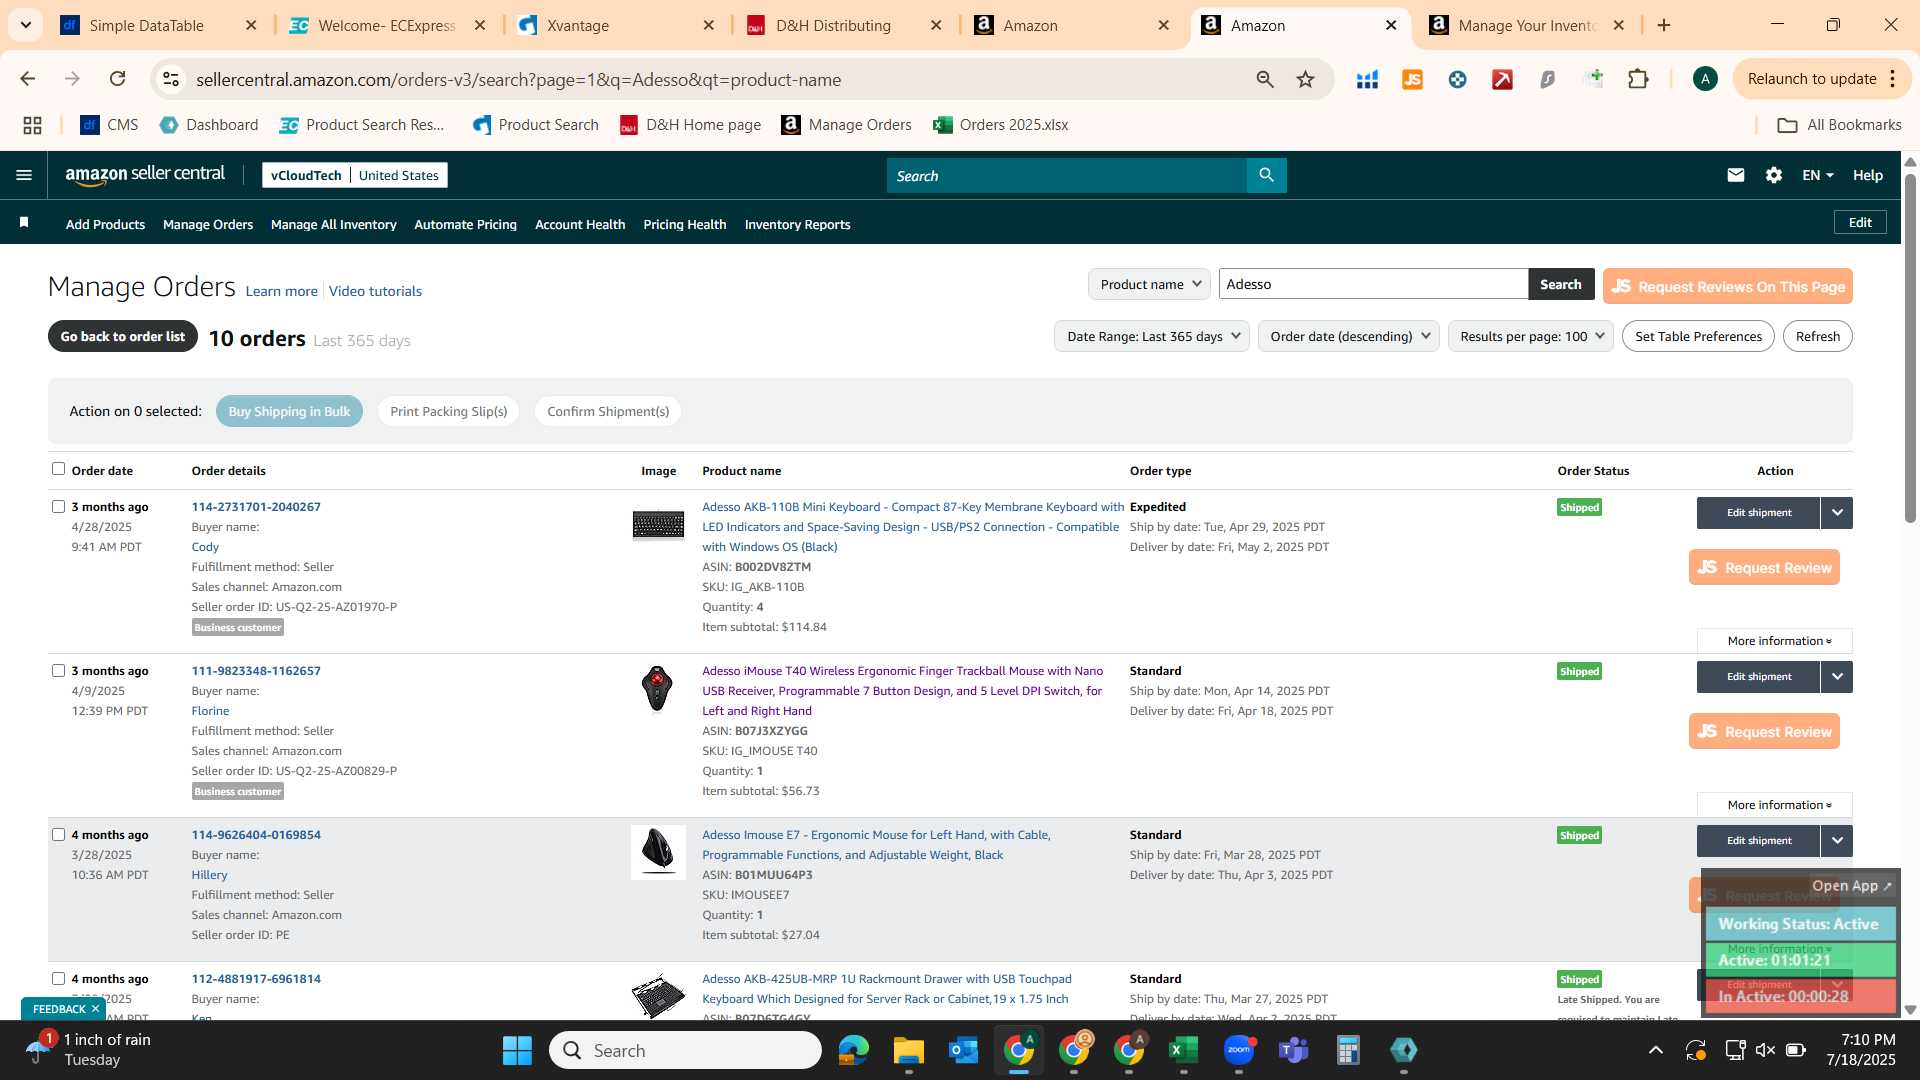
Task: Open the Seller Central settings gear
Action: pyautogui.click(x=1774, y=175)
